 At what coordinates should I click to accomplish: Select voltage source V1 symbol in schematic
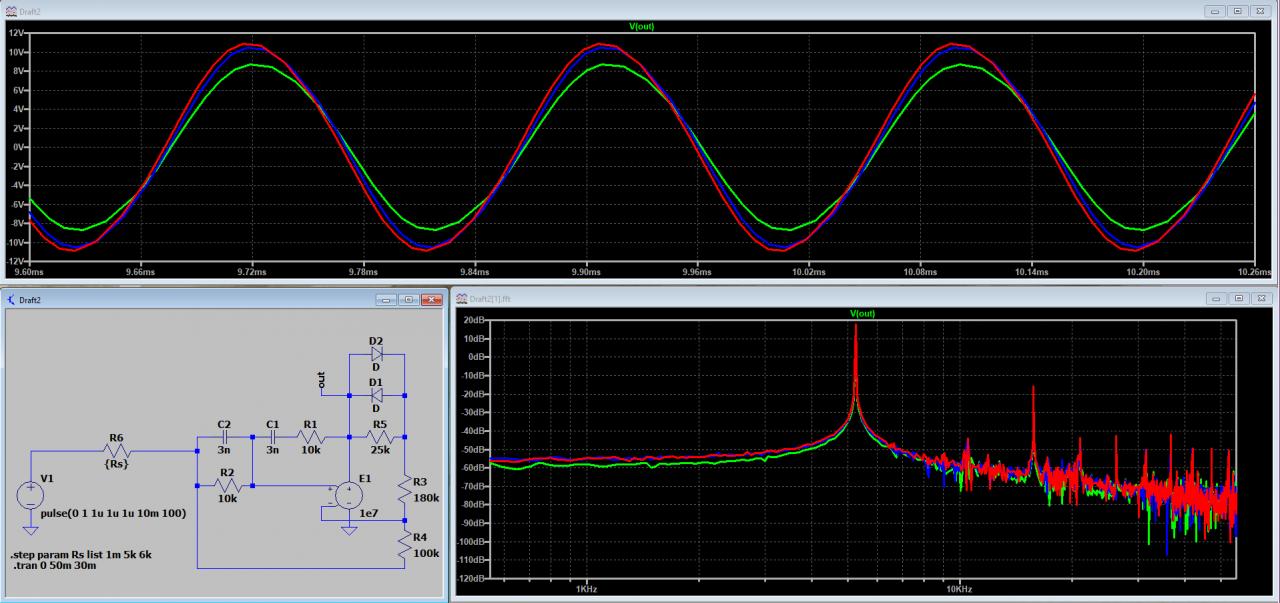coord(31,494)
